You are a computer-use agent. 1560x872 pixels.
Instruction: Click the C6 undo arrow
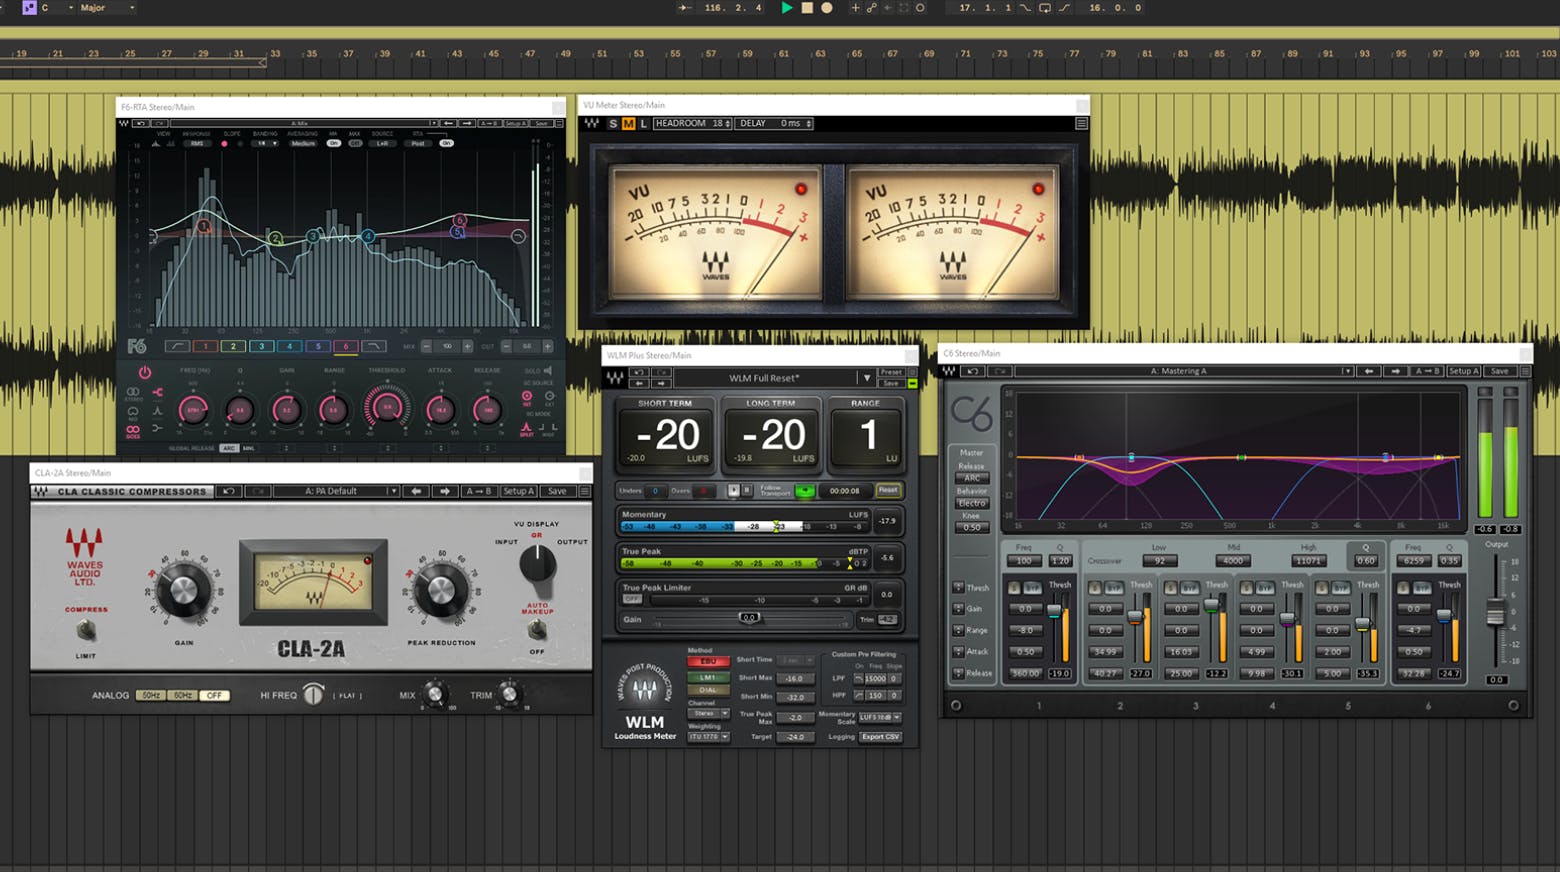[x=972, y=371]
